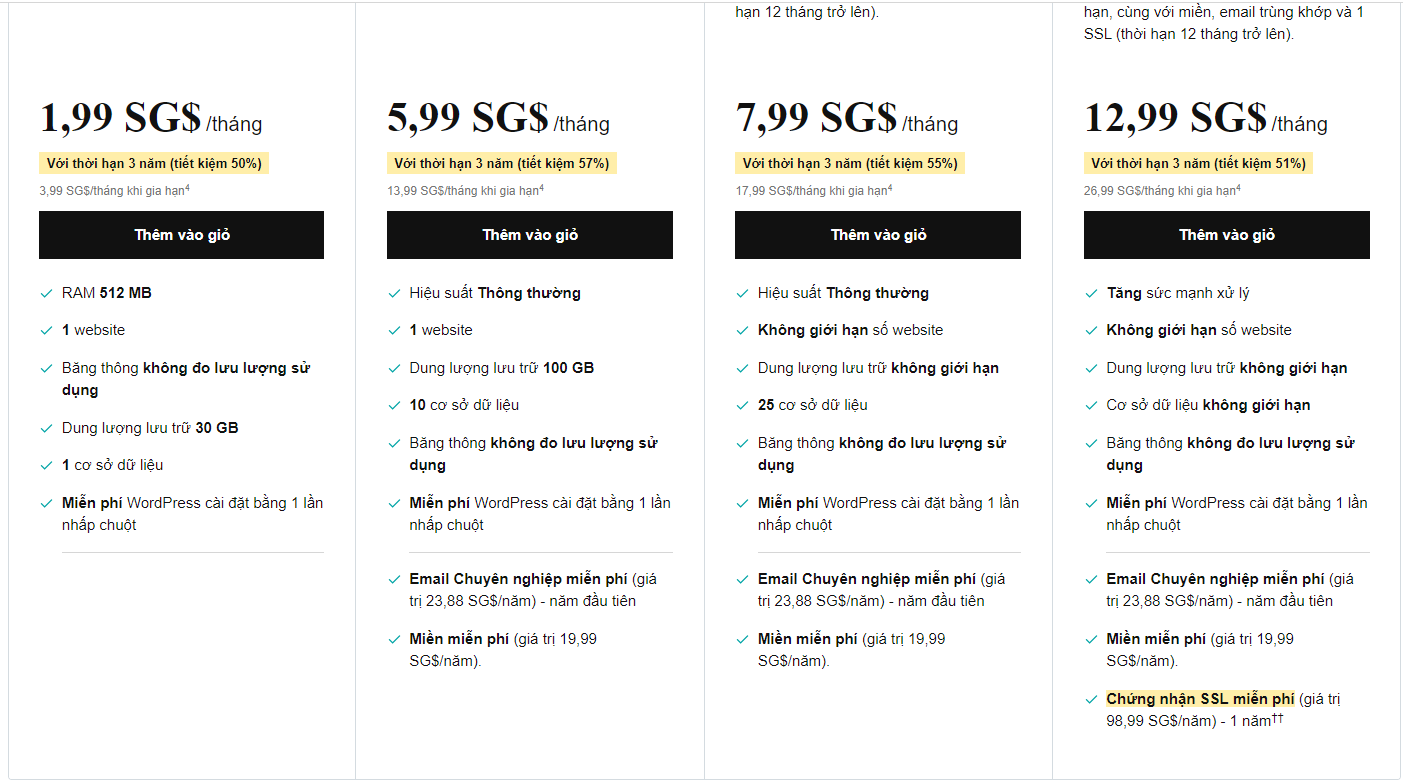The image size is (1403, 783).
Task: Open footnote 4 after the 26,99 SG$ renewal price
Action: coord(1237,187)
